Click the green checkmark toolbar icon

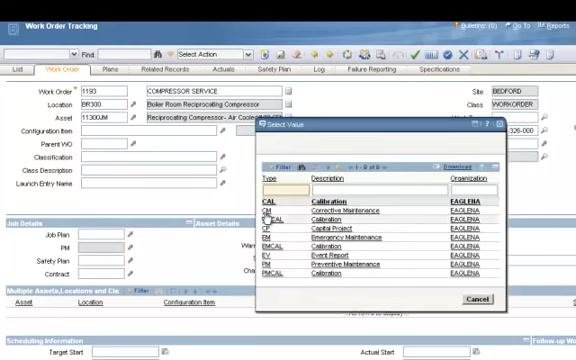tap(415, 55)
